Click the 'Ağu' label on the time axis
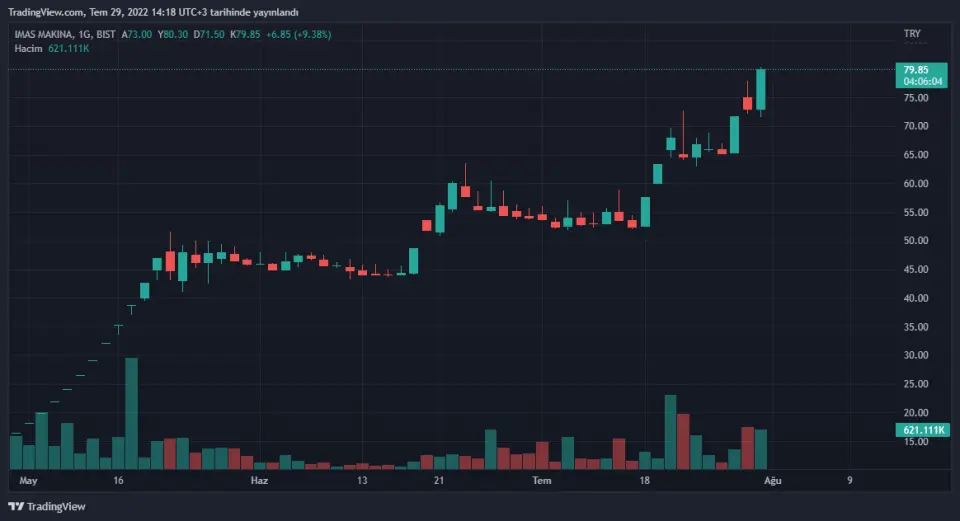Screen dimensions: 960x521 click(x=772, y=481)
